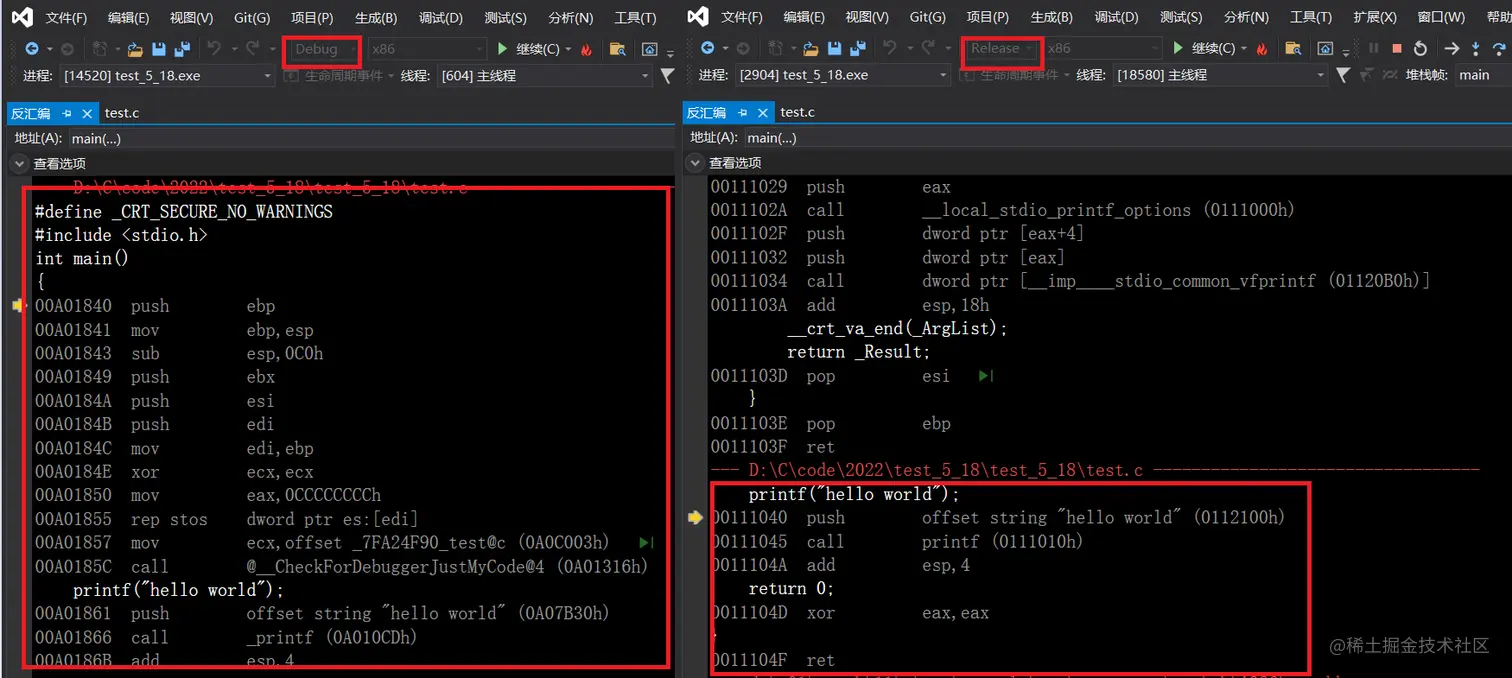This screenshot has height=678, width=1512.
Task: Click Step Into icon in right window
Action: (x=1476, y=48)
